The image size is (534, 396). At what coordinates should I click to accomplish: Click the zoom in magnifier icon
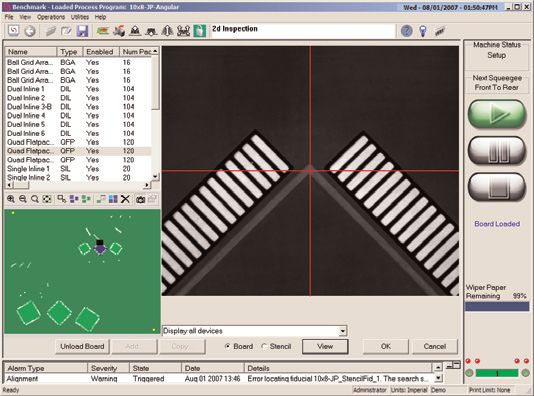[11, 199]
